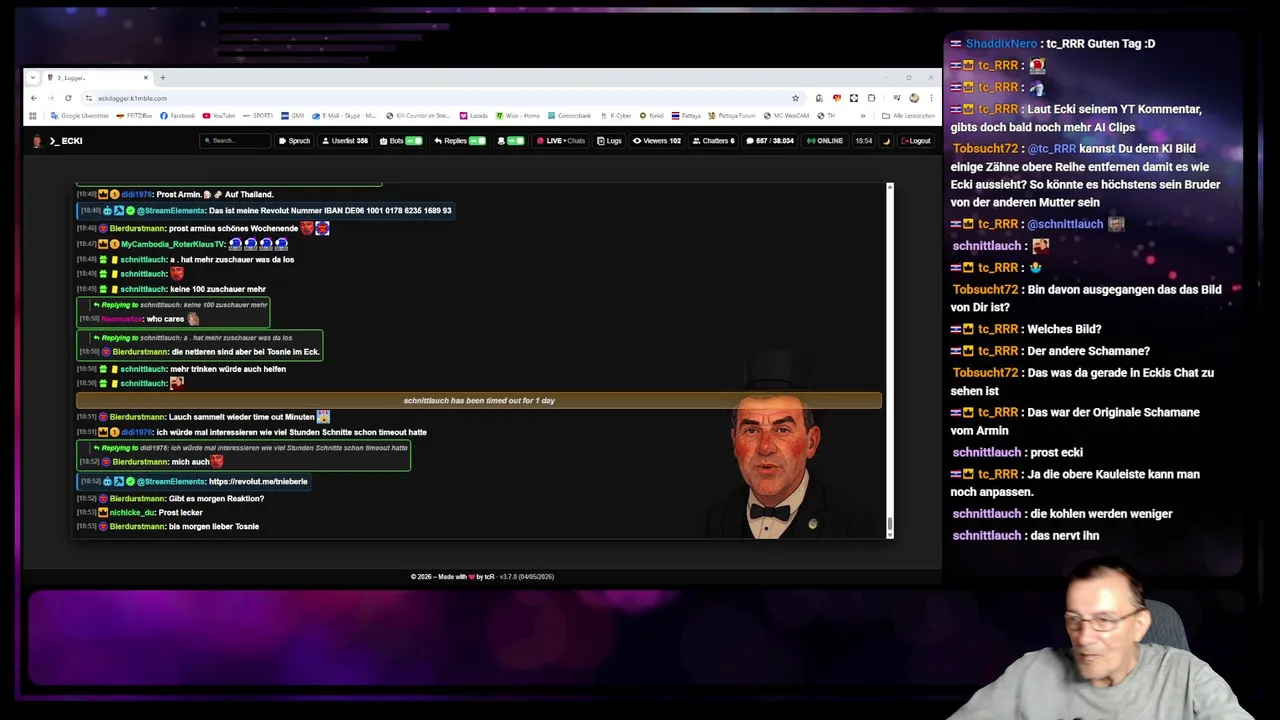Reload the page in browser
The width and height of the screenshot is (1280, 720).
pos(68,98)
